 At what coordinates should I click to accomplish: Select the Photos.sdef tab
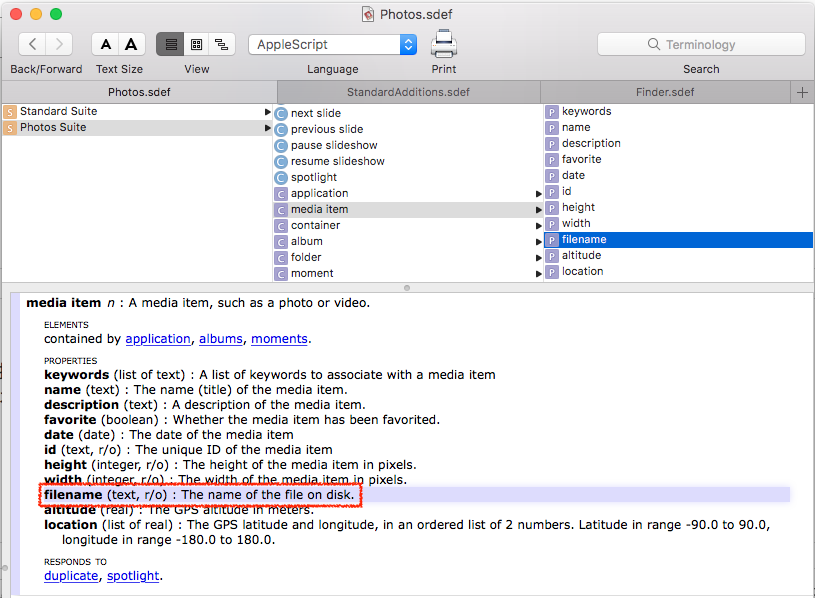point(139,92)
